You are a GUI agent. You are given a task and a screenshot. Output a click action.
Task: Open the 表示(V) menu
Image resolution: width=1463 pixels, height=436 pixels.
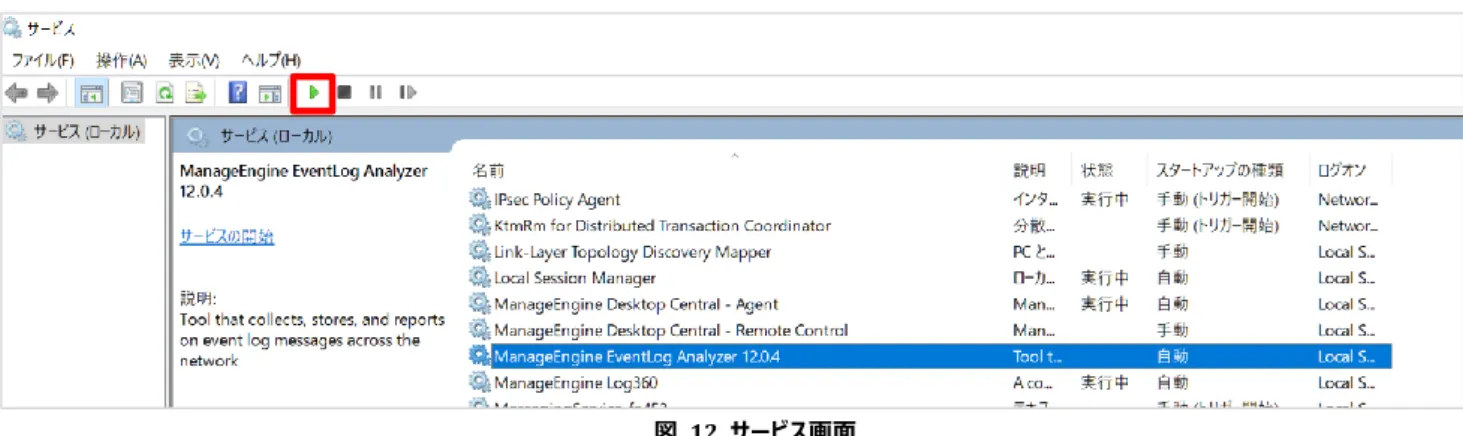coord(194,60)
